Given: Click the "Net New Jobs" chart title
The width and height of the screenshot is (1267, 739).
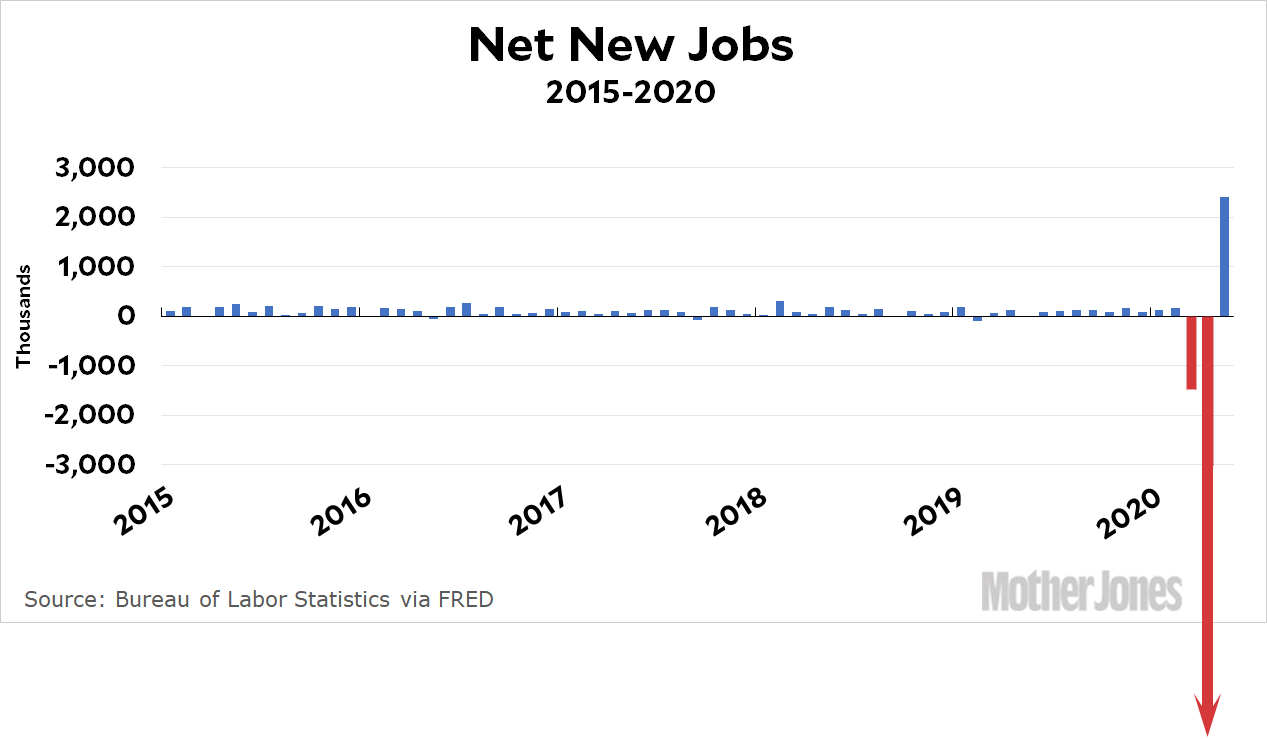Looking at the screenshot, I should (x=631, y=46).
